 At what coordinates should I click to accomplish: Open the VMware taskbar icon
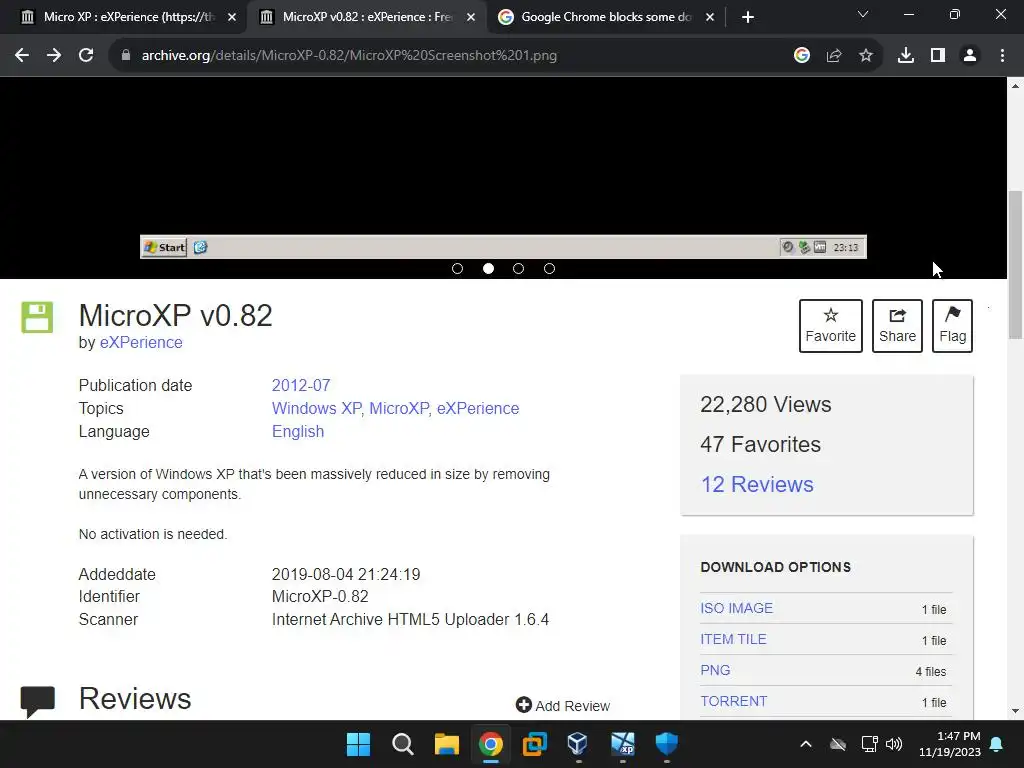pyautogui.click(x=534, y=744)
